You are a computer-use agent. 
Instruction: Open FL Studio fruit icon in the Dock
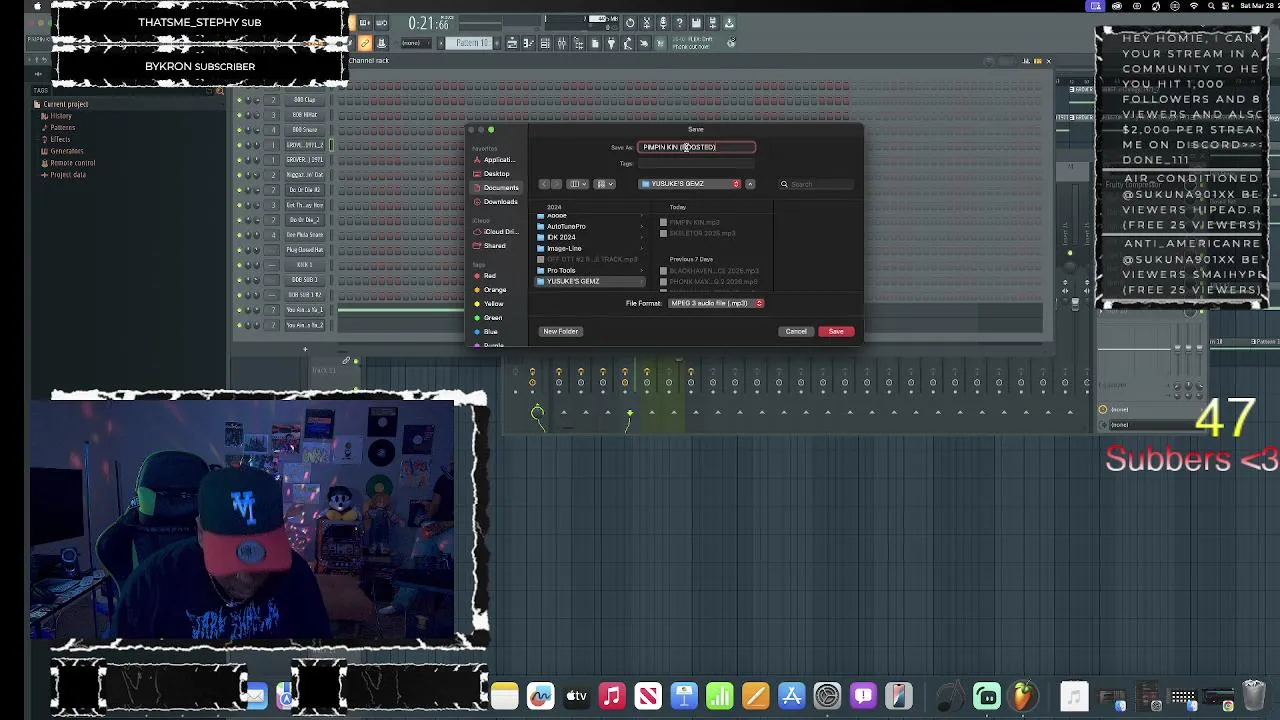(1022, 696)
